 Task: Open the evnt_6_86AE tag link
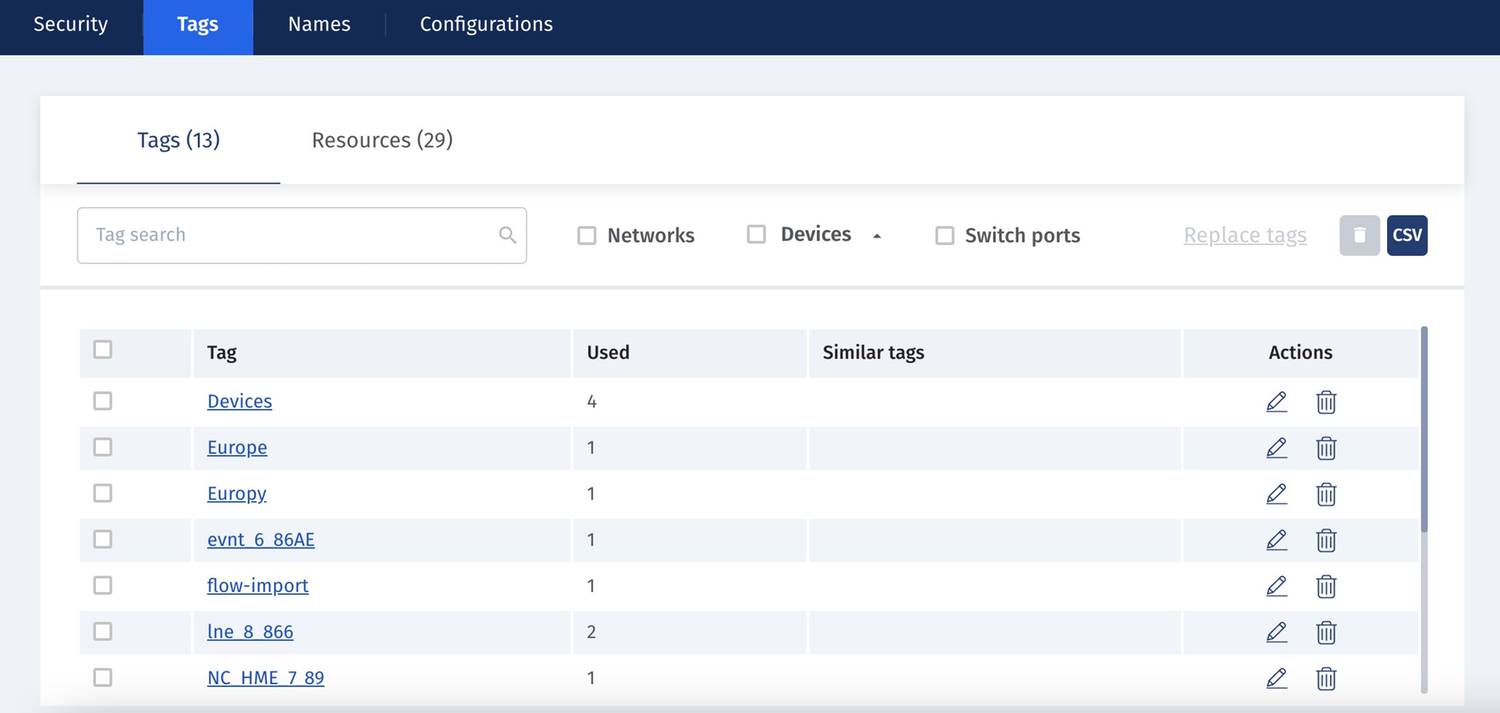tap(260, 539)
